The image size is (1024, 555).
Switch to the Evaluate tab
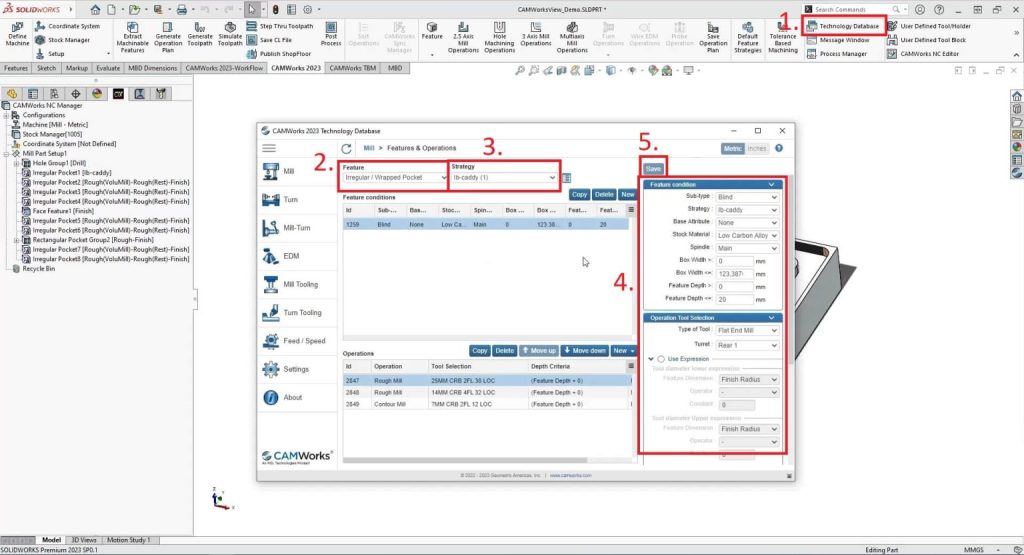pyautogui.click(x=108, y=68)
